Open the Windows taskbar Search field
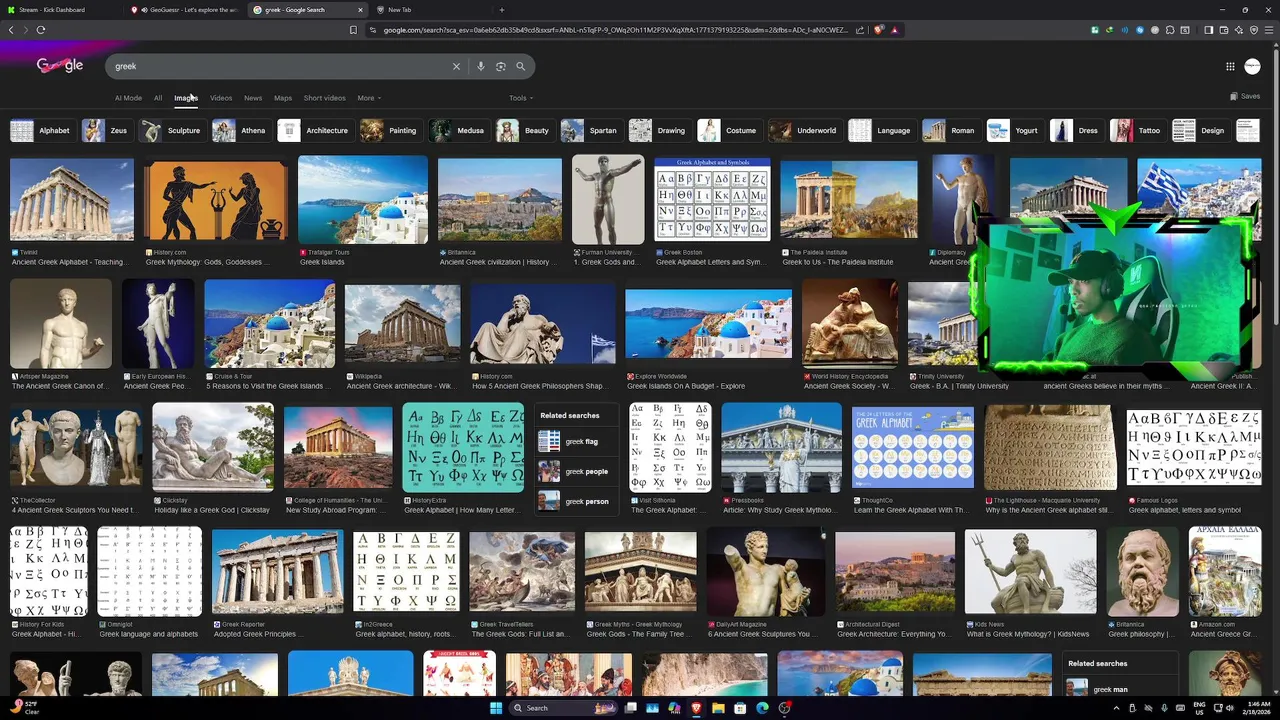1280x720 pixels. (x=565, y=708)
